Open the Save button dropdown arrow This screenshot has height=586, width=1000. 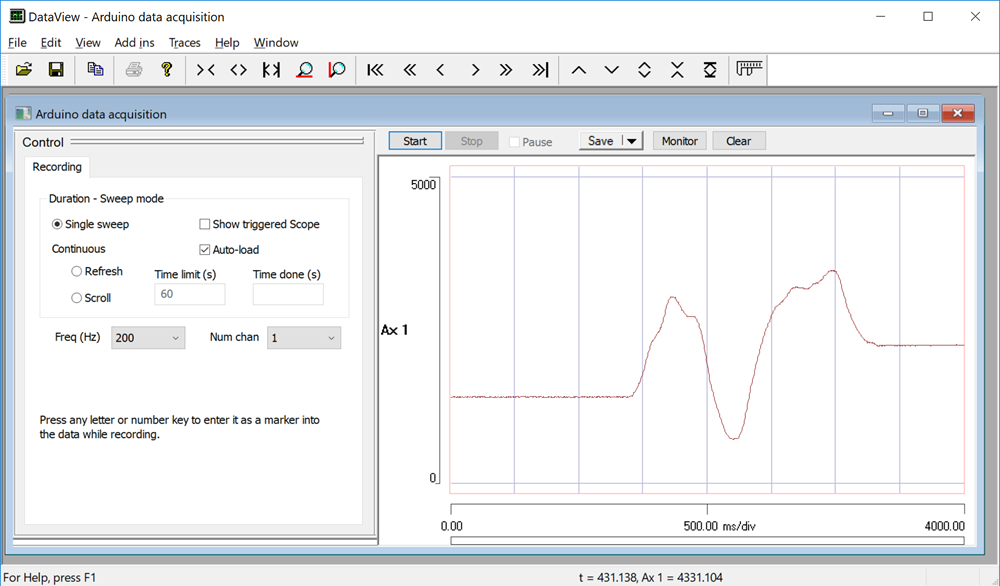[632, 141]
